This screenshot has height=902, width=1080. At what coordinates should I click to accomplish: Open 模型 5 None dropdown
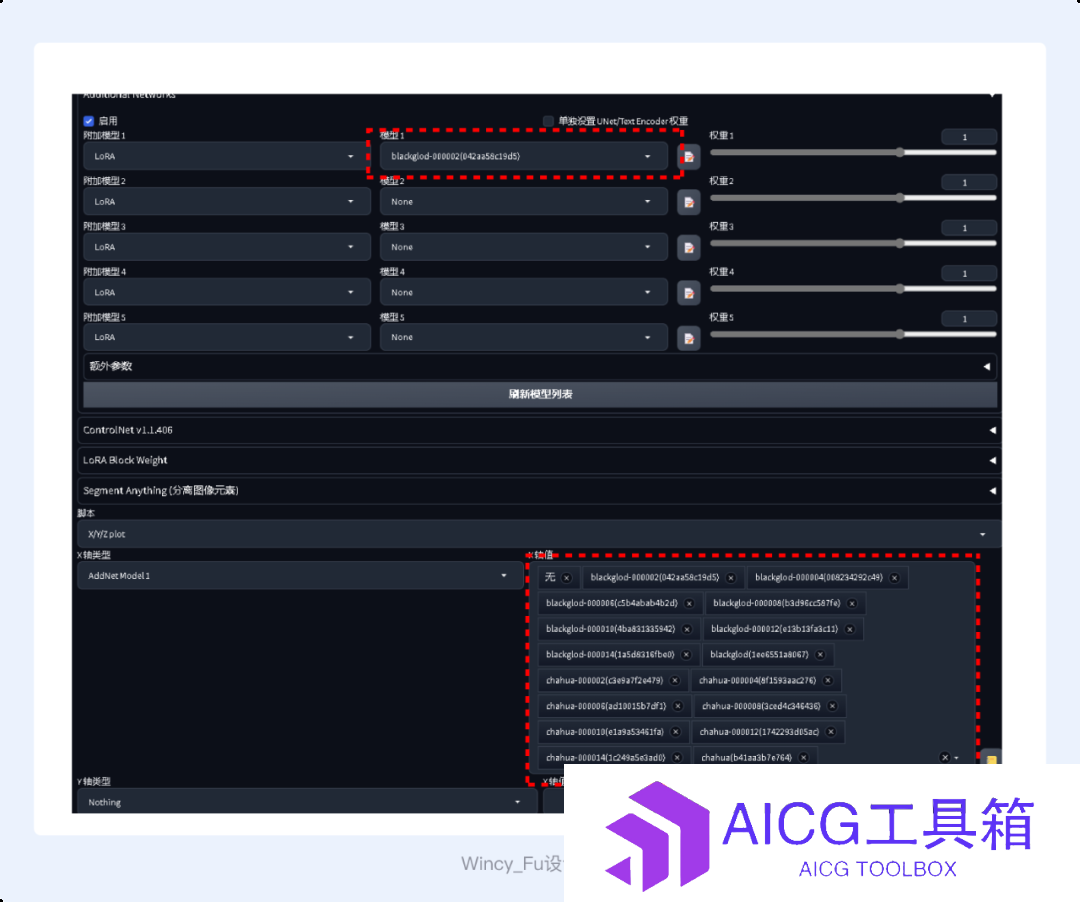(x=523, y=337)
